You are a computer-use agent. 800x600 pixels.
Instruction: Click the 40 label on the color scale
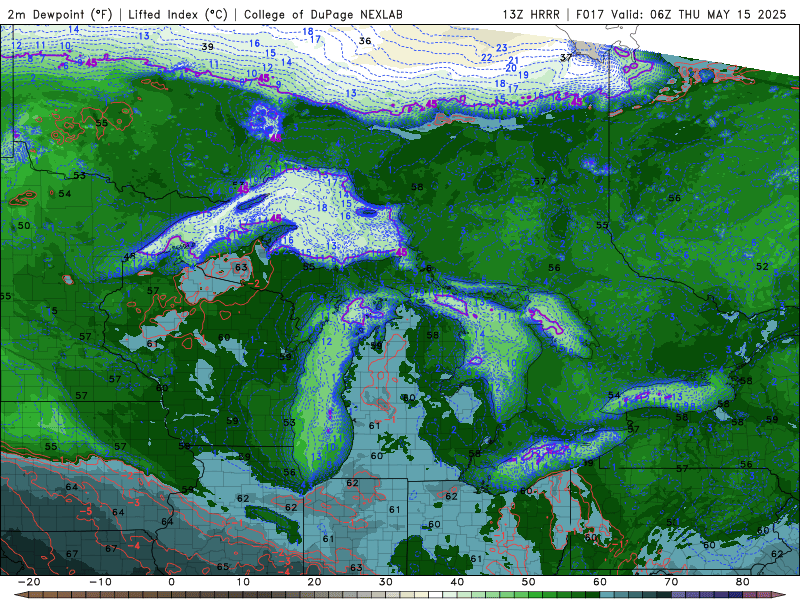(x=457, y=582)
